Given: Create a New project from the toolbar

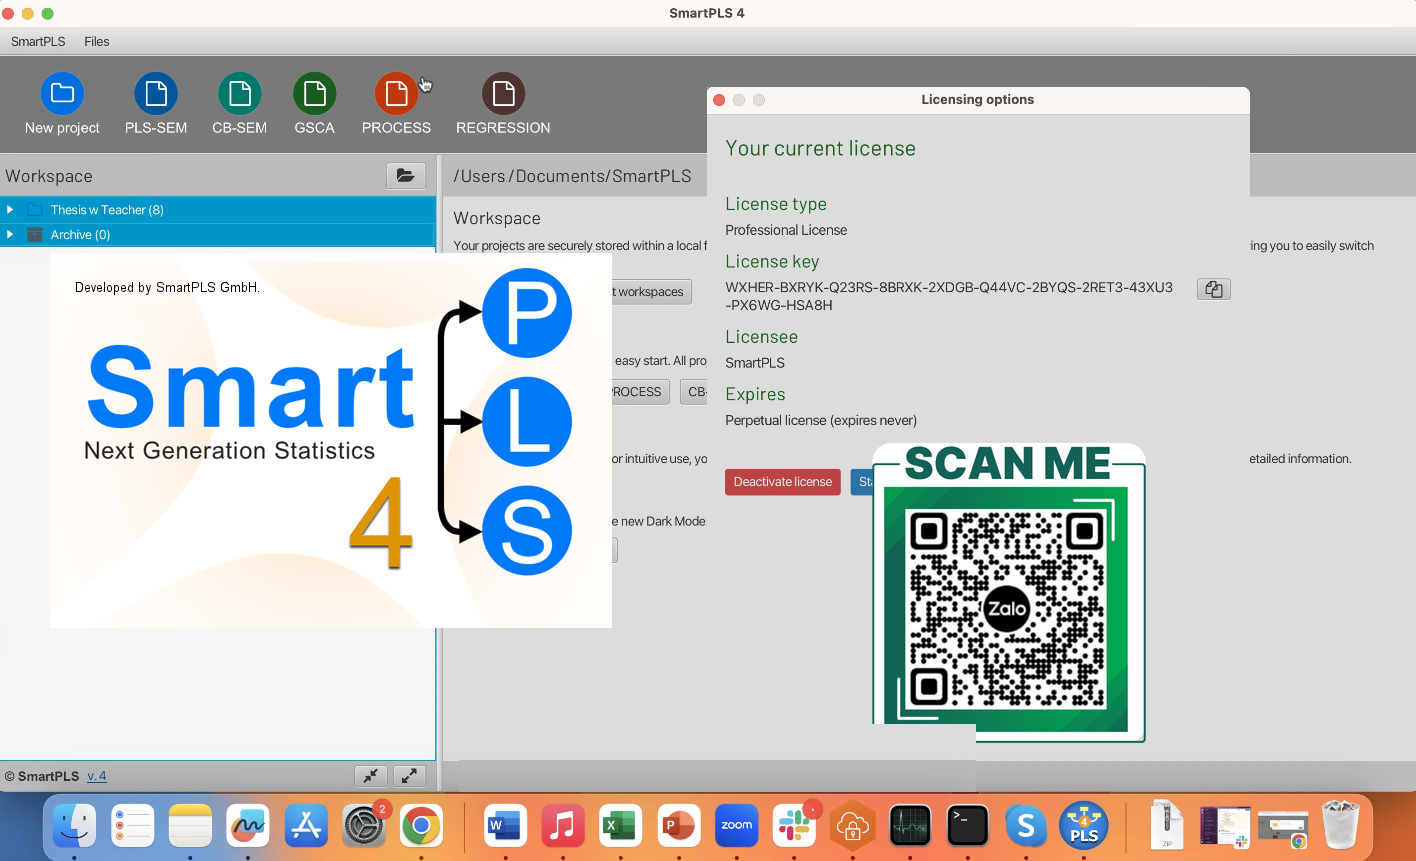Looking at the screenshot, I should (x=62, y=104).
